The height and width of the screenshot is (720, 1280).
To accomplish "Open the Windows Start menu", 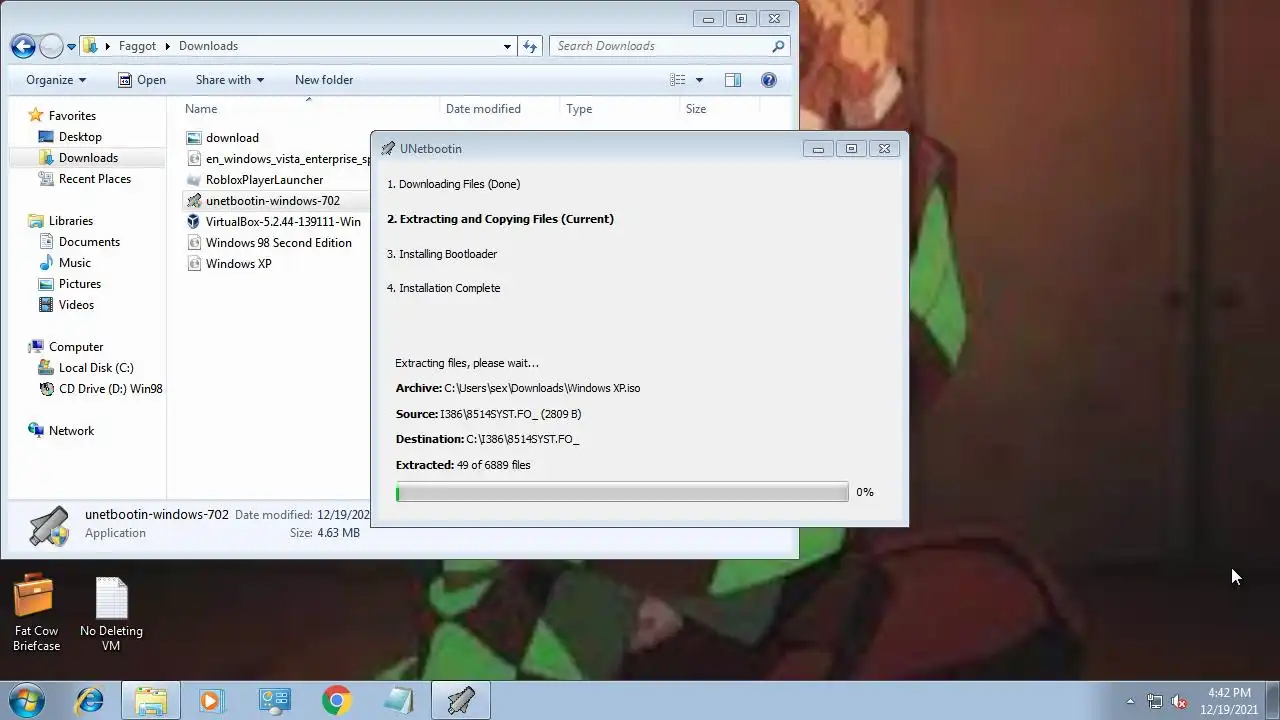I will 26,700.
